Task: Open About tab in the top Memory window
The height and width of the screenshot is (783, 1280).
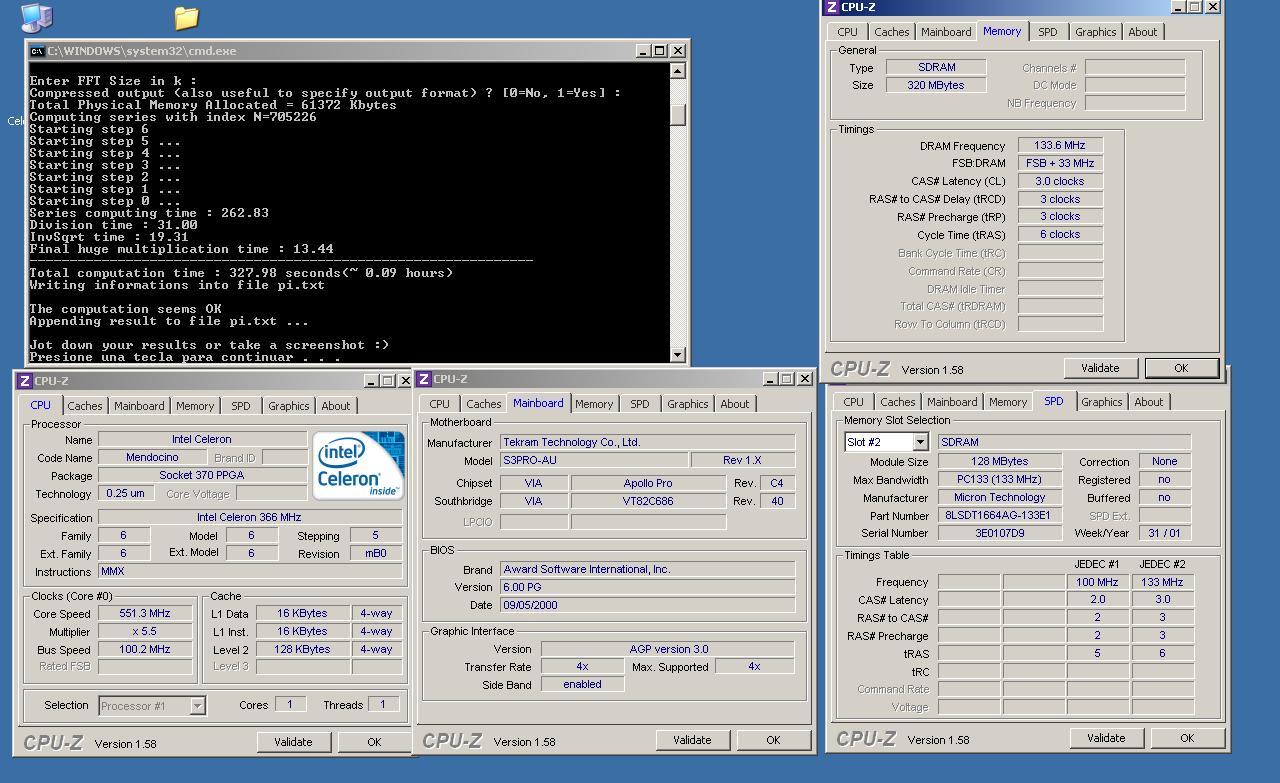Action: (1143, 32)
